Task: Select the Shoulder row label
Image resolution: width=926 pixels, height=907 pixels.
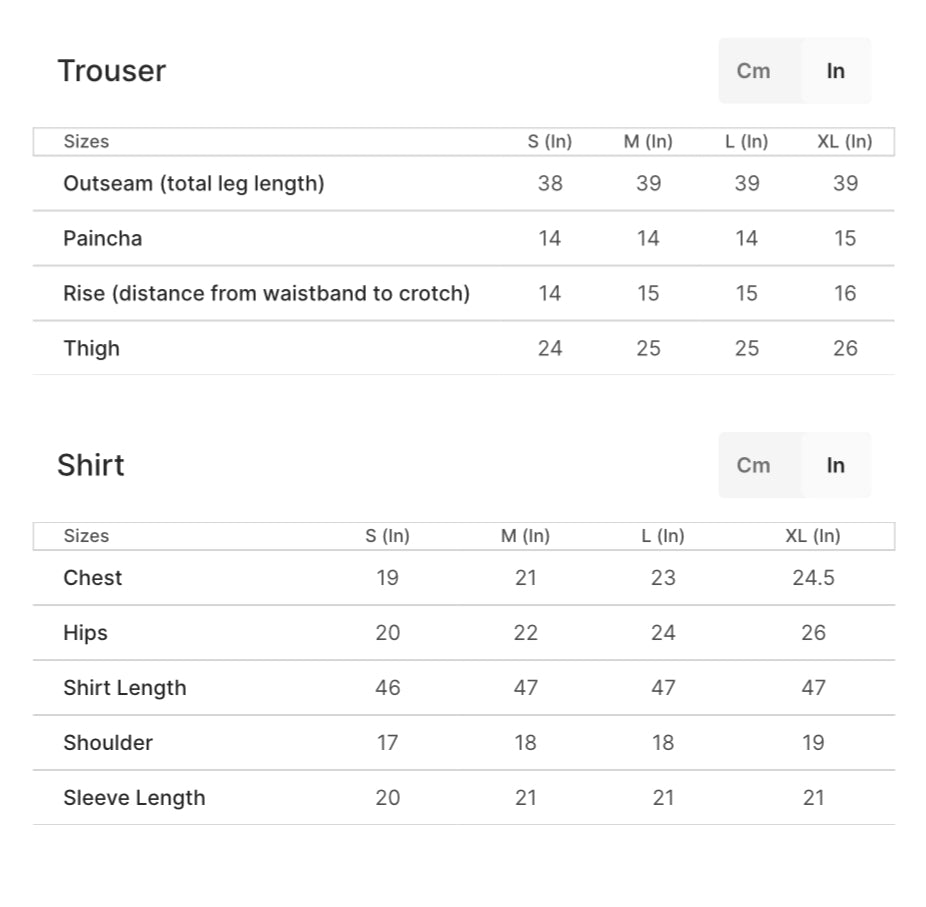Action: 108,742
